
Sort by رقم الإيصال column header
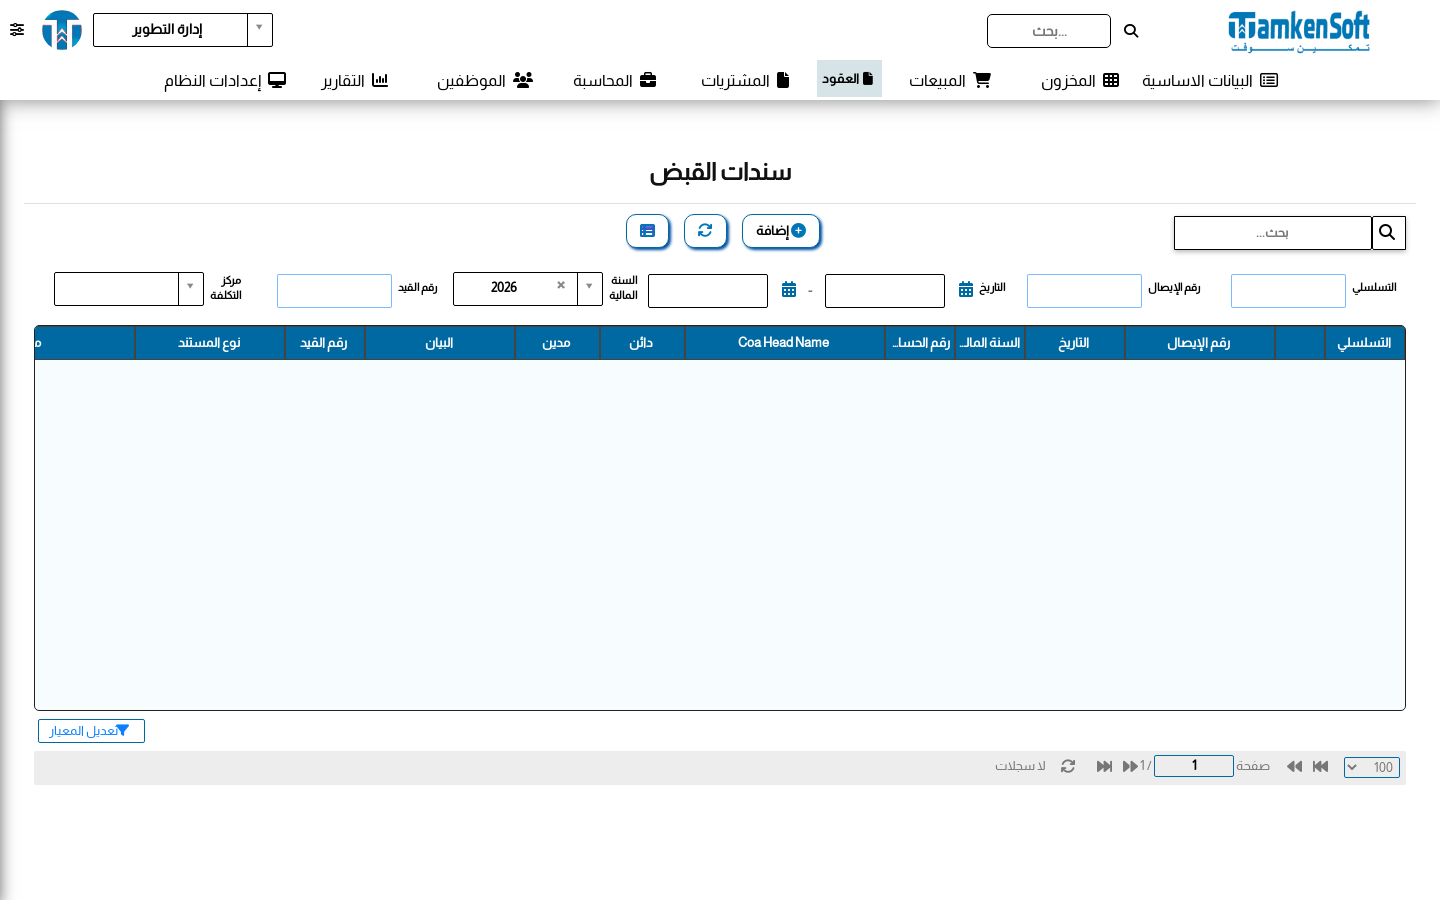pos(1199,343)
